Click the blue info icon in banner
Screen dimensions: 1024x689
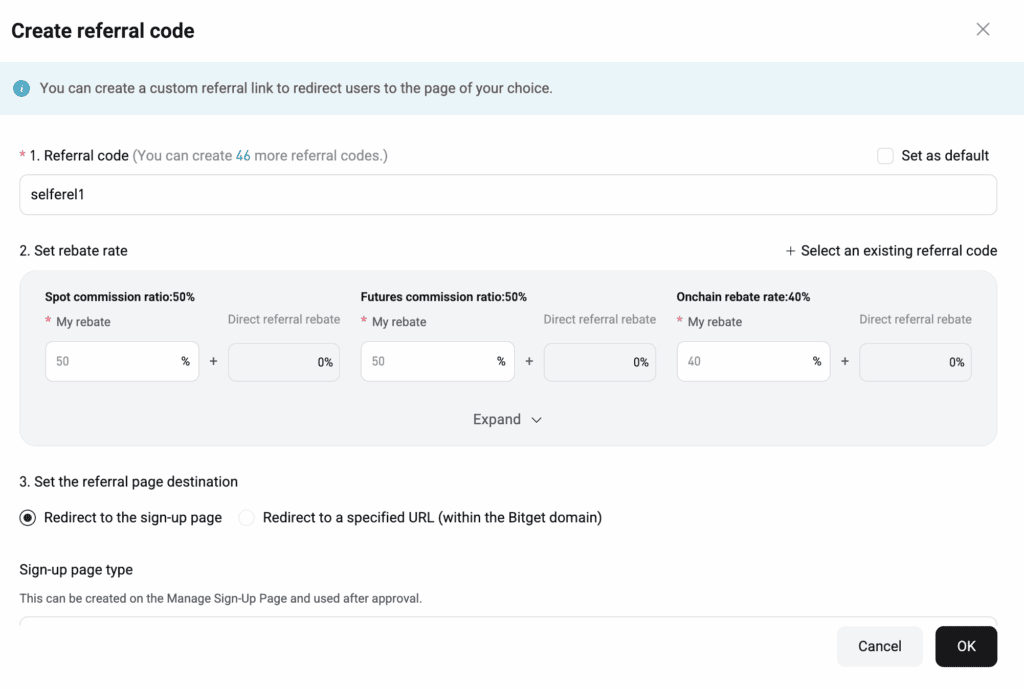[21, 89]
